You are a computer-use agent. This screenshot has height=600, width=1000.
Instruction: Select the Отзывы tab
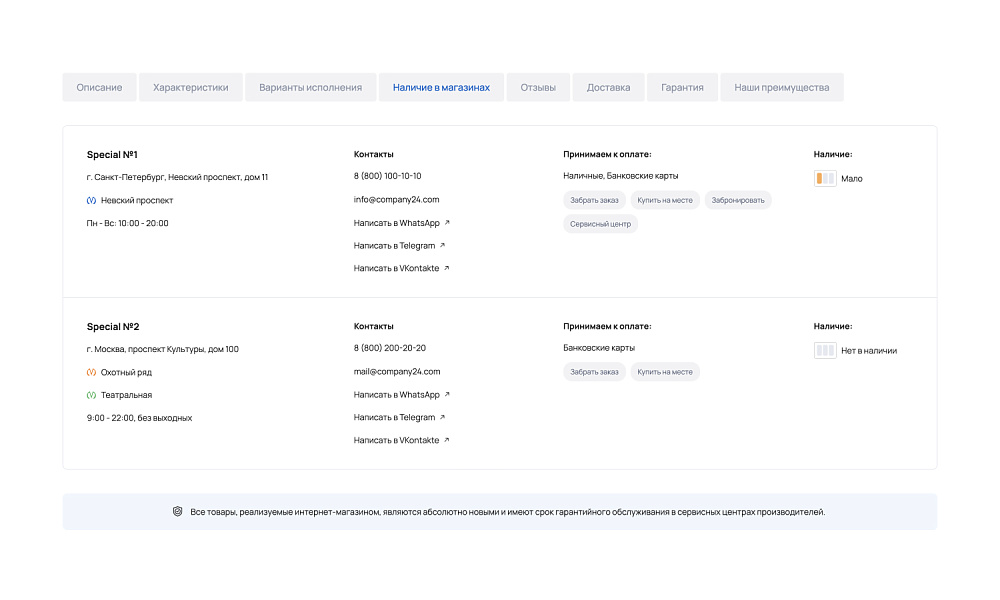click(538, 88)
